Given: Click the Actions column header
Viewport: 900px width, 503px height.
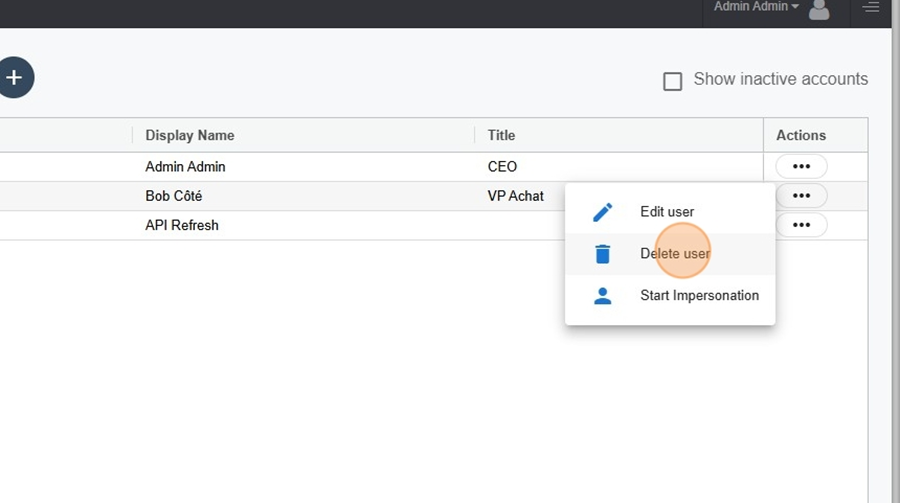Looking at the screenshot, I should [801, 136].
